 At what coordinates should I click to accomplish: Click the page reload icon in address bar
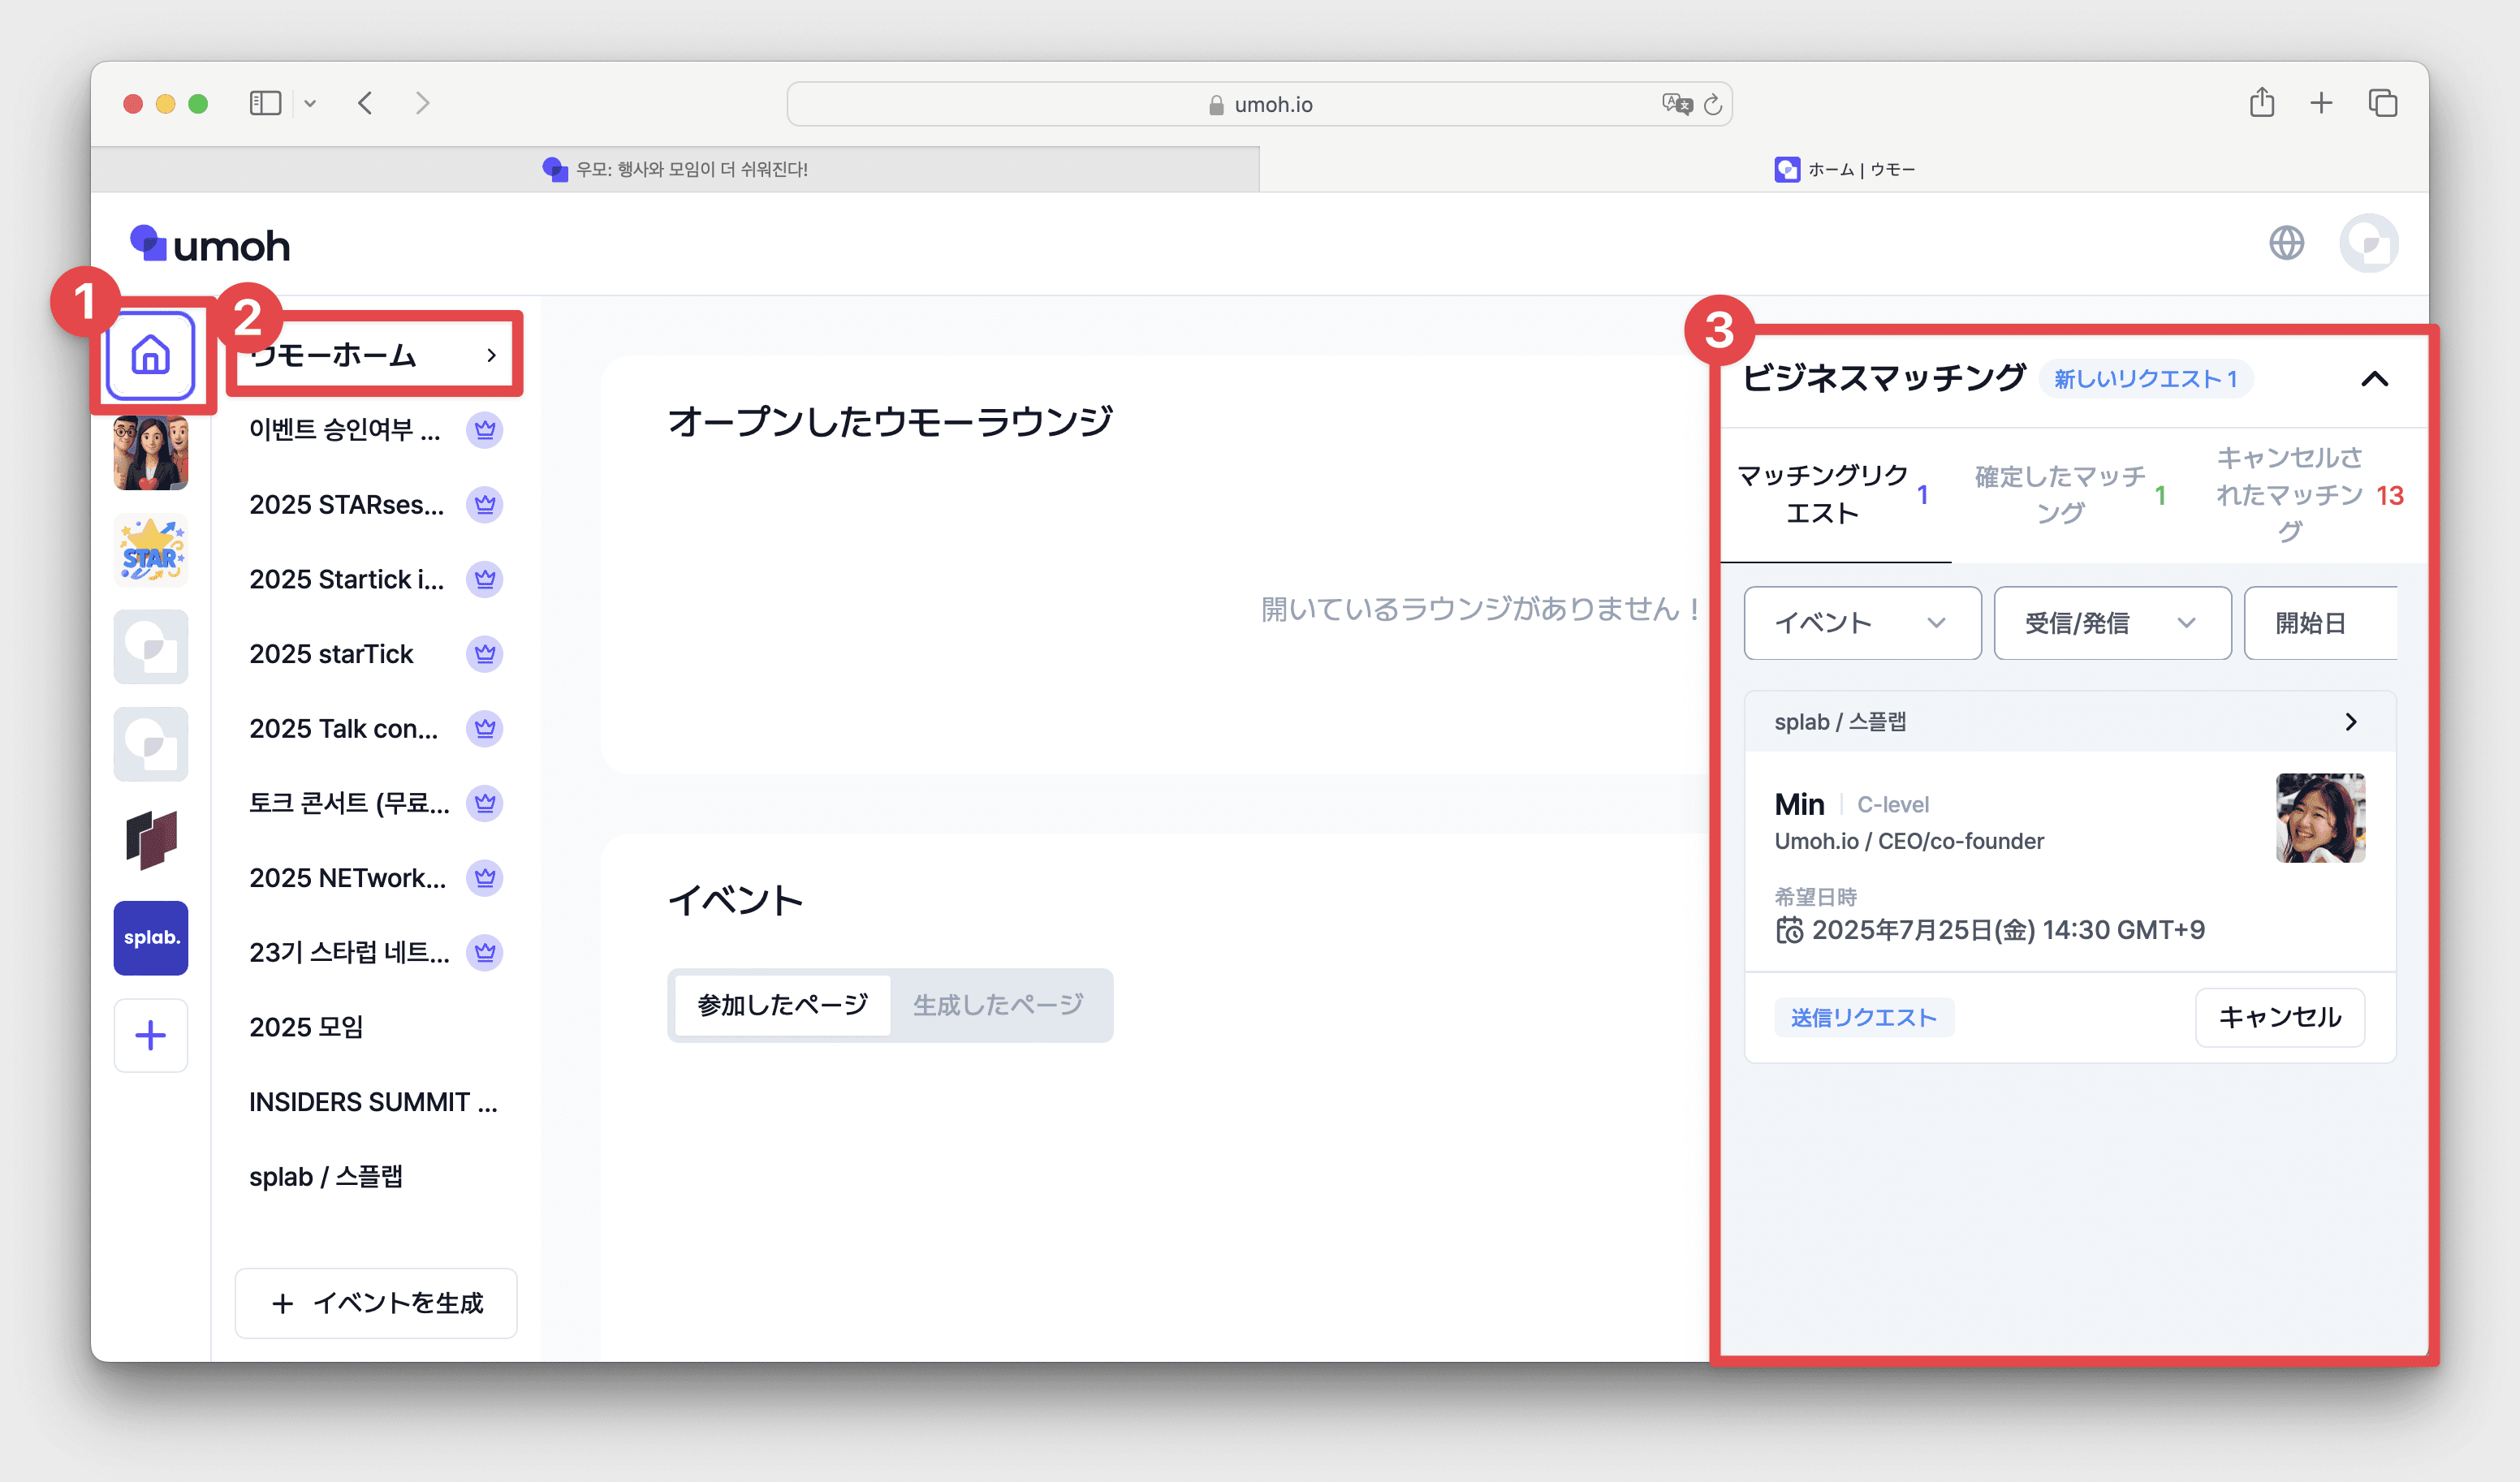click(x=1712, y=105)
